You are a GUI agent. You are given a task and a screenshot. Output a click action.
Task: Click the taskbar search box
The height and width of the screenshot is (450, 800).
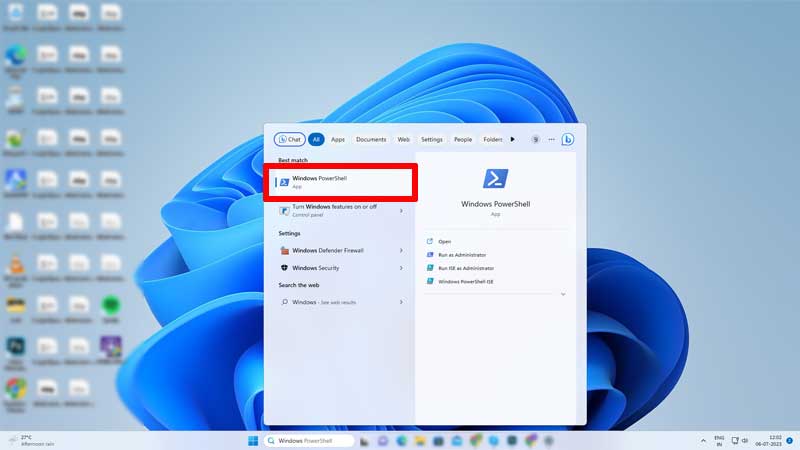point(309,440)
